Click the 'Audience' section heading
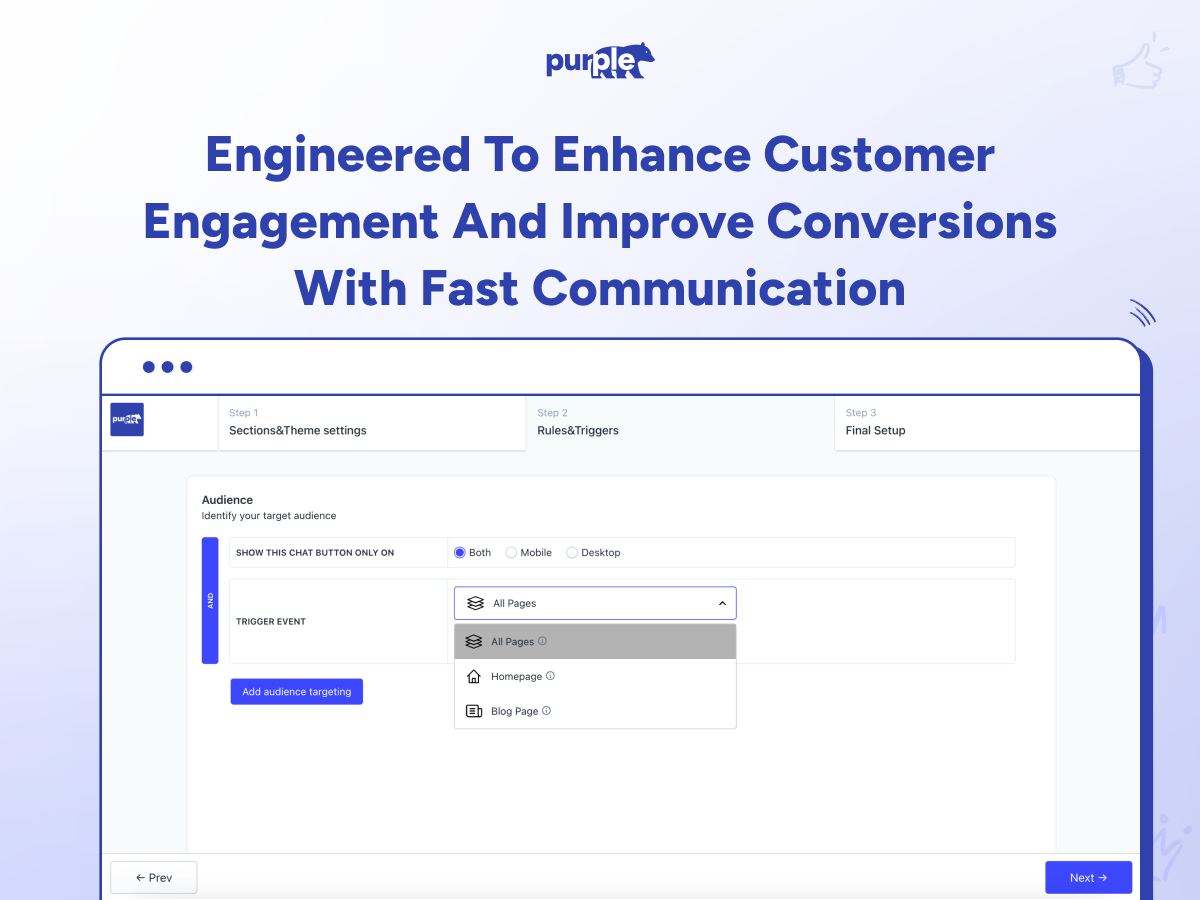This screenshot has height=900, width=1200. (x=227, y=499)
